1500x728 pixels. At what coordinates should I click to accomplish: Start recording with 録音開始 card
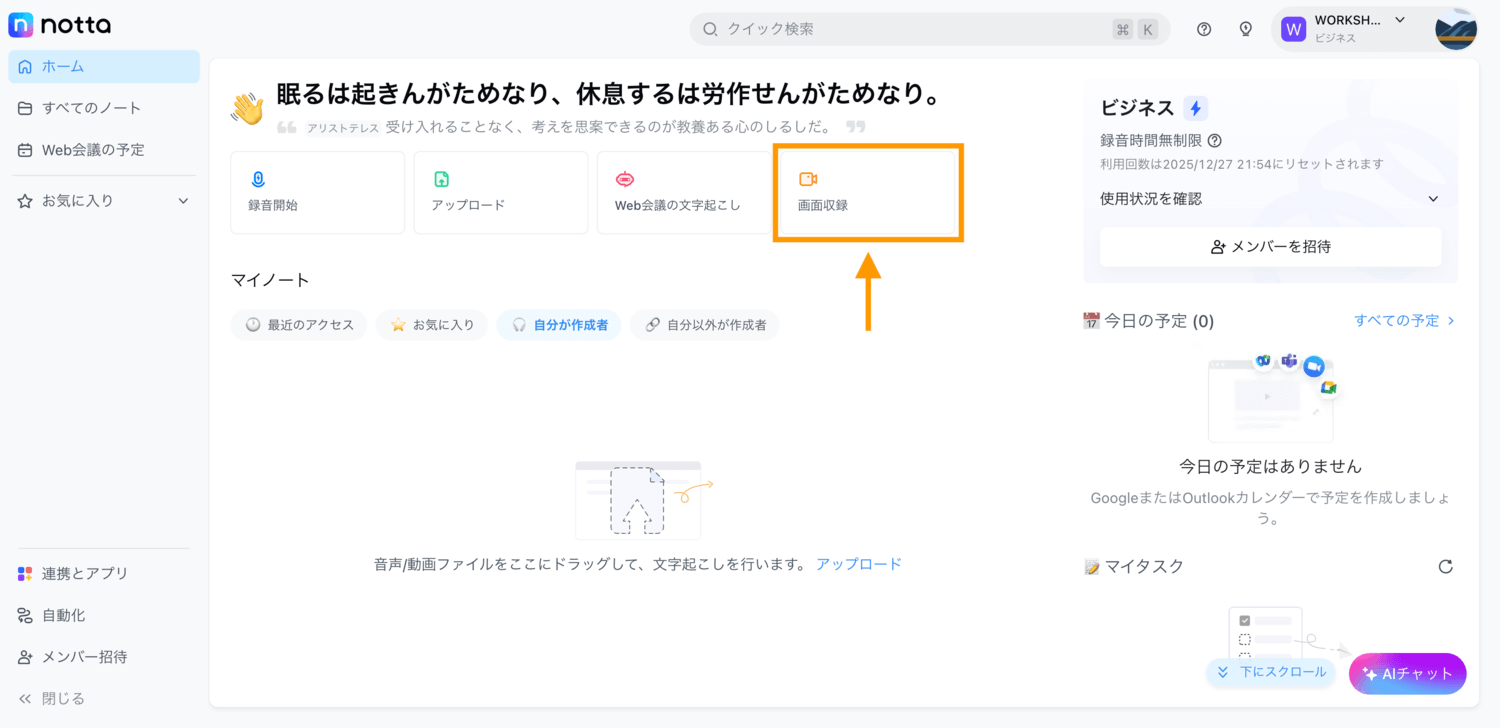coord(318,193)
